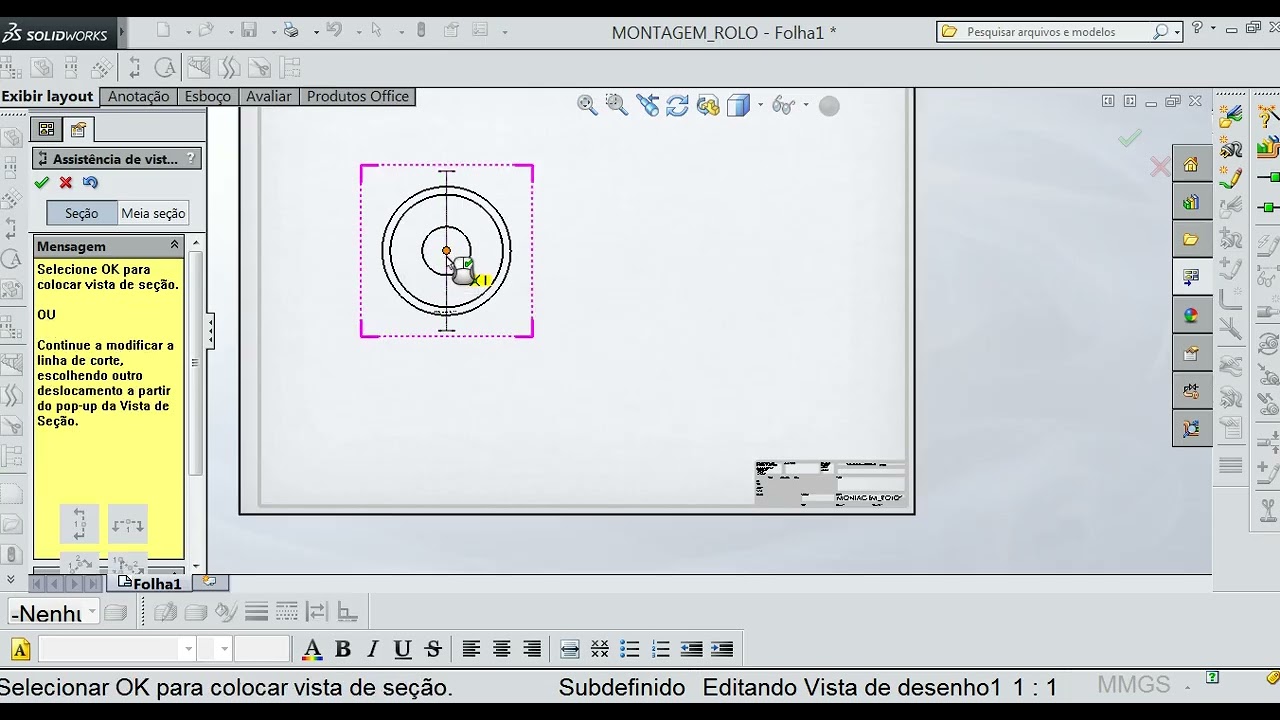Click the display style cube icon
This screenshot has height=720, width=1280.
click(738, 105)
